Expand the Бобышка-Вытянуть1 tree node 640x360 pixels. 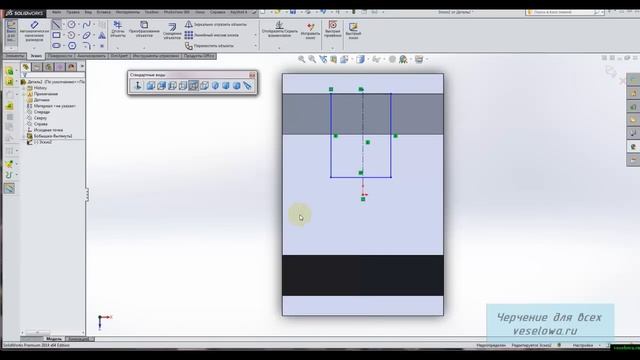click(24, 136)
